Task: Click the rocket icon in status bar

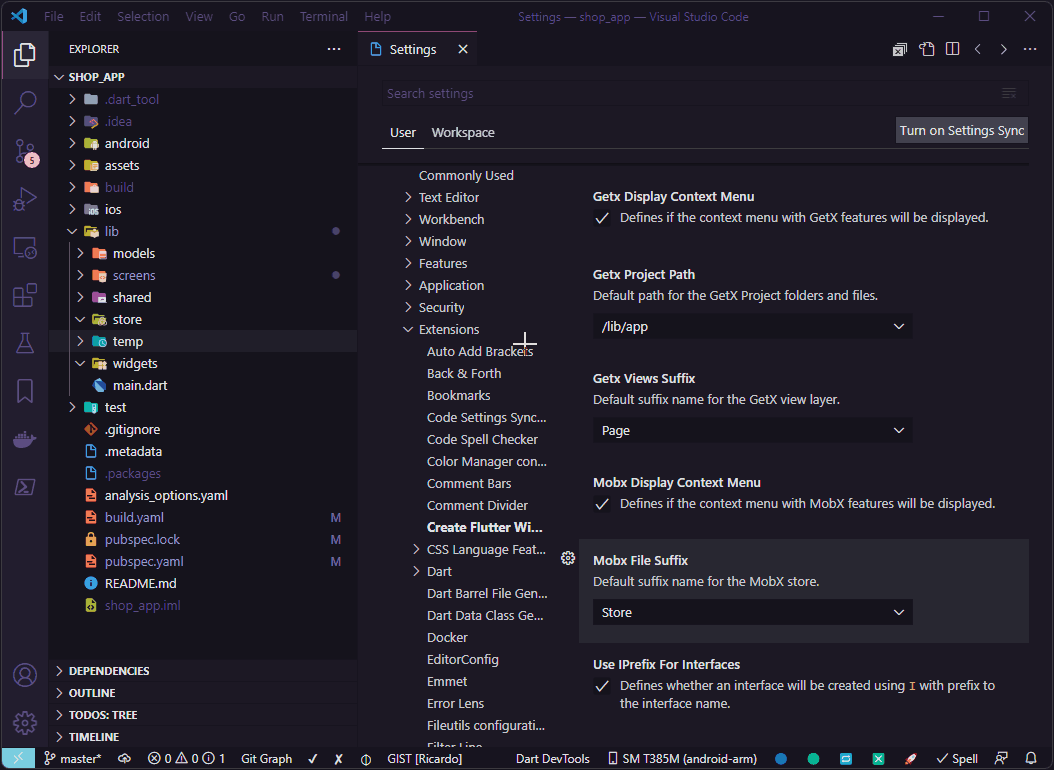Action: click(x=910, y=759)
